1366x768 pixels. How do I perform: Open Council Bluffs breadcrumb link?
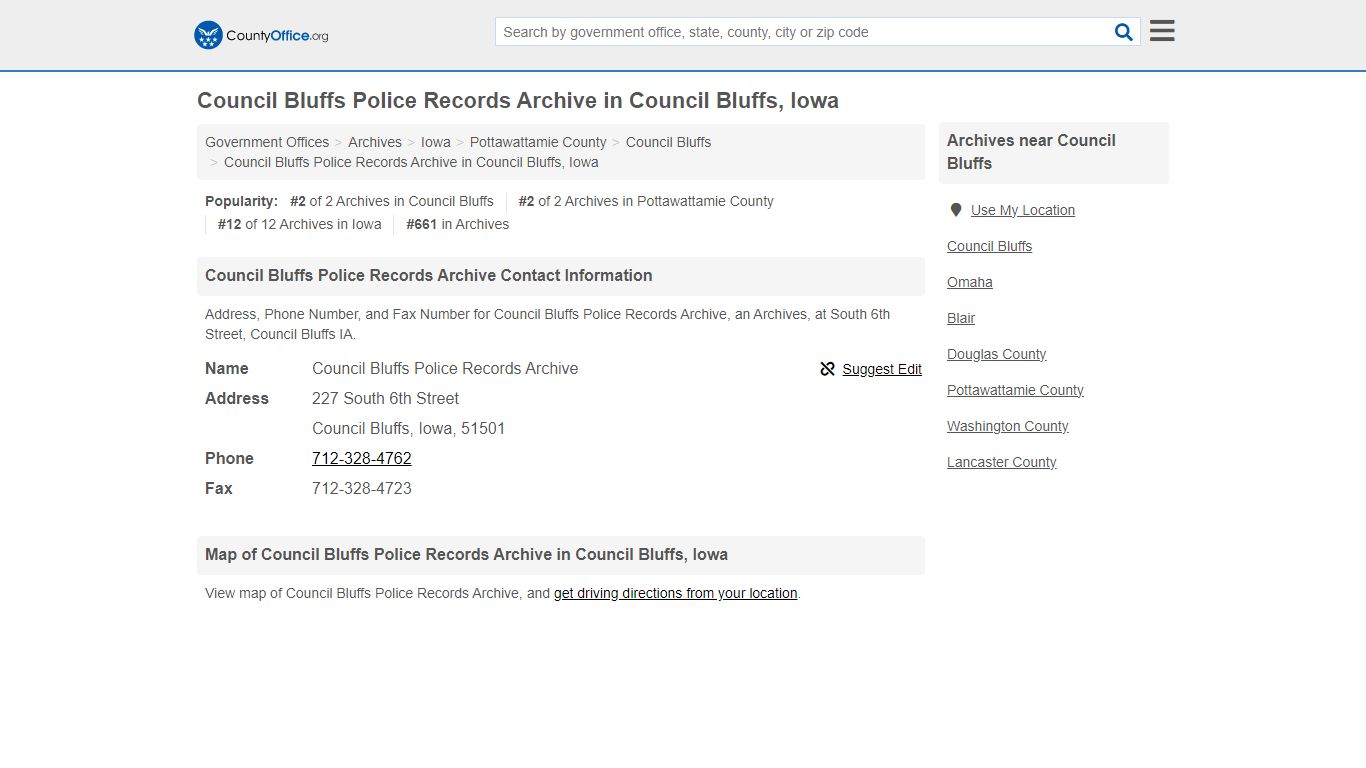668,142
